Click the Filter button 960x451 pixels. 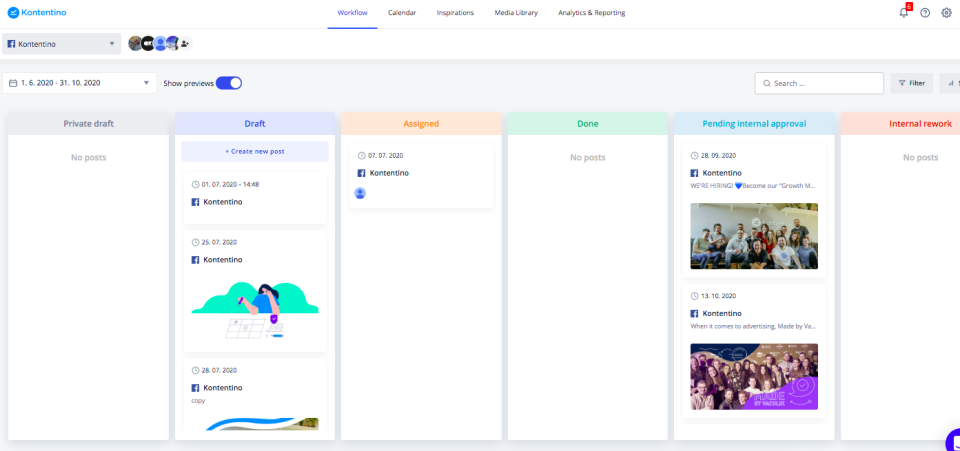tap(912, 83)
